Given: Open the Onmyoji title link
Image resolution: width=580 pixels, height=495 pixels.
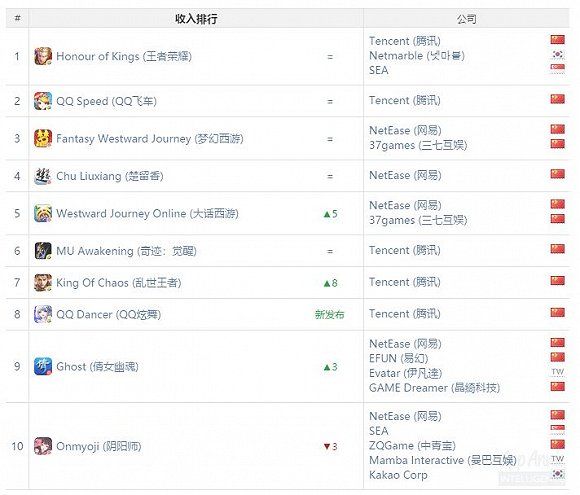Looking at the screenshot, I should coord(99,446).
